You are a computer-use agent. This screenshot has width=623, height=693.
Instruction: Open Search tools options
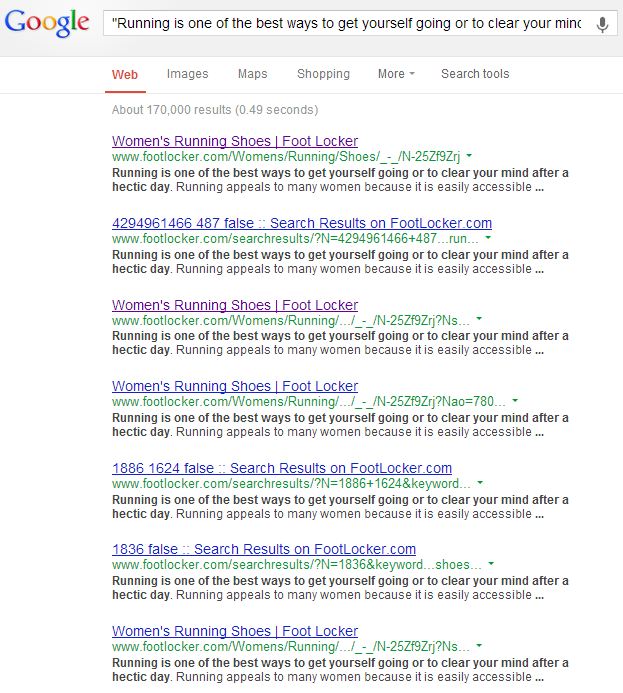coord(475,74)
